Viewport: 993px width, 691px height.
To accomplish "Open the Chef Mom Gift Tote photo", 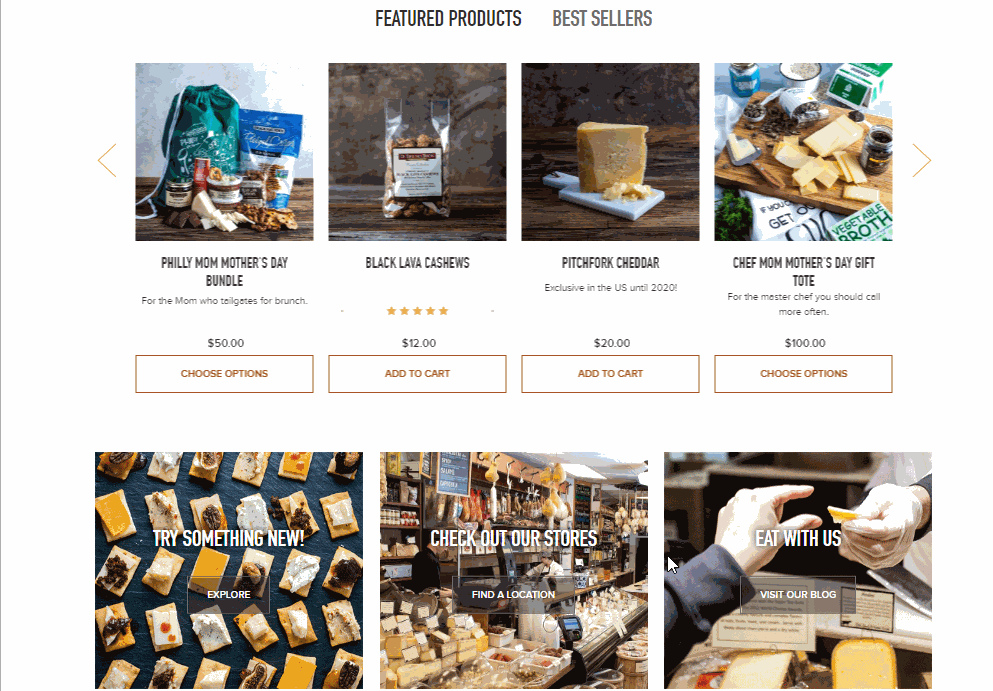I will [804, 152].
